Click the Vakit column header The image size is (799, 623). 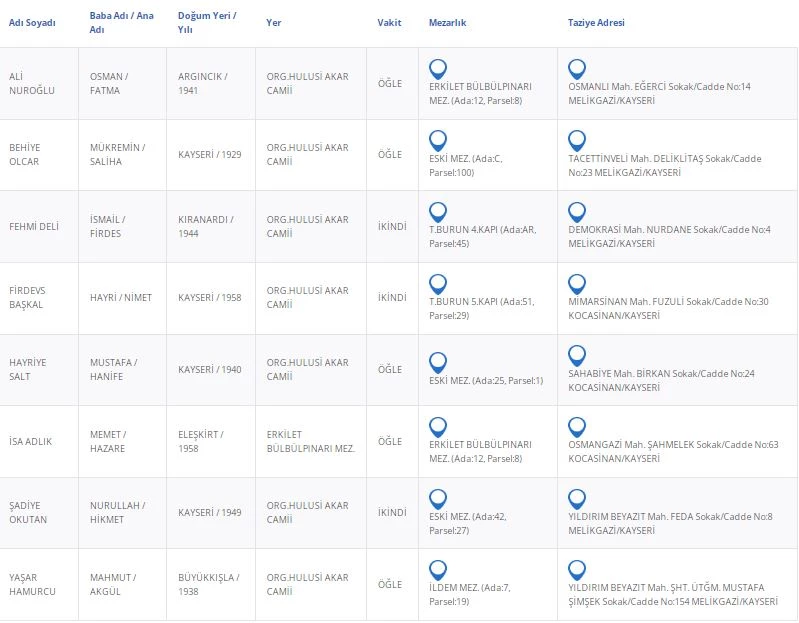coord(389,23)
